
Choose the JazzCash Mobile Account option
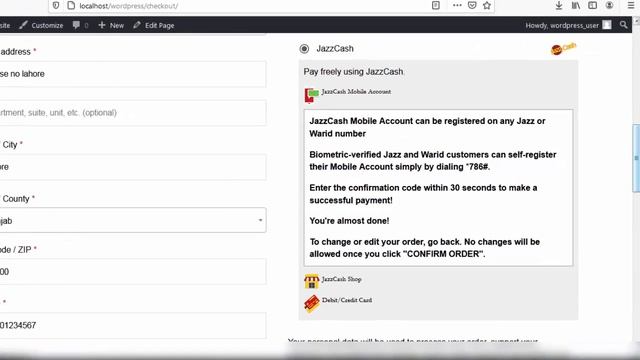(x=356, y=92)
